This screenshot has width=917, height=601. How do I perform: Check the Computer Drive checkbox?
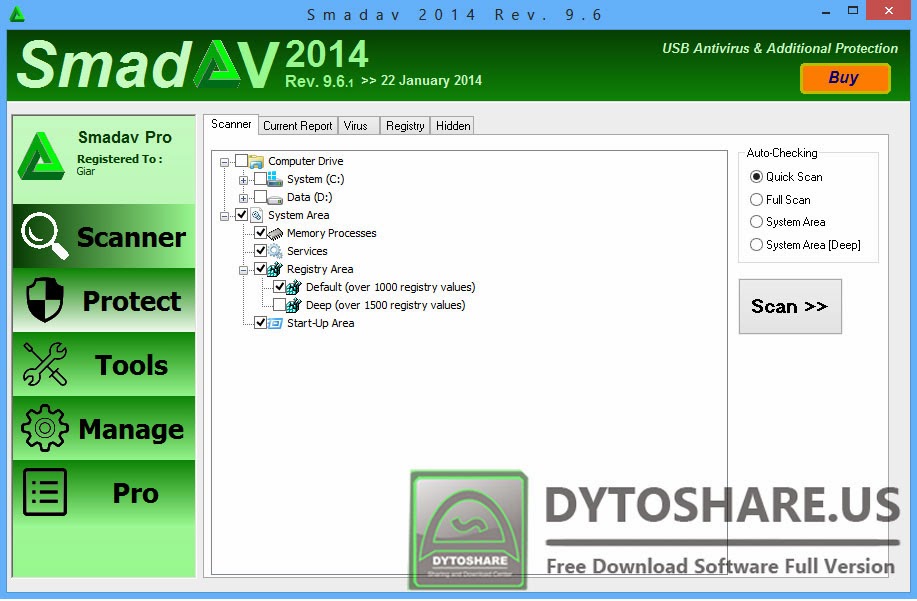(241, 161)
